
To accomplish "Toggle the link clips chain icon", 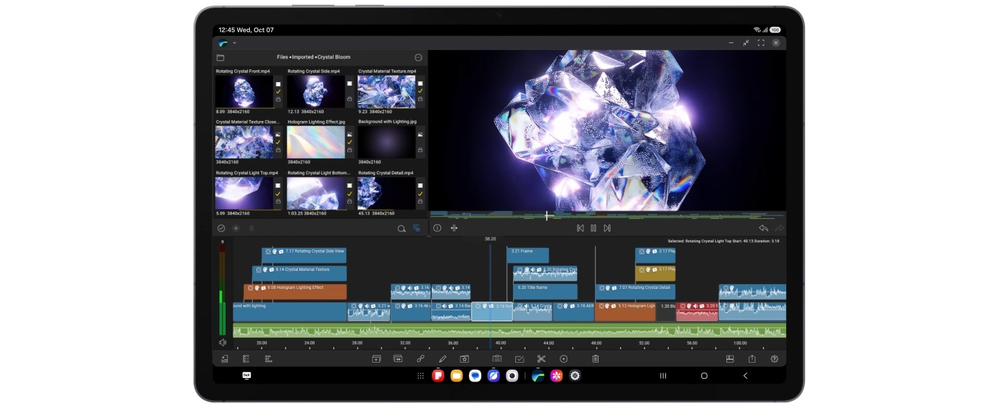I will [x=420, y=359].
